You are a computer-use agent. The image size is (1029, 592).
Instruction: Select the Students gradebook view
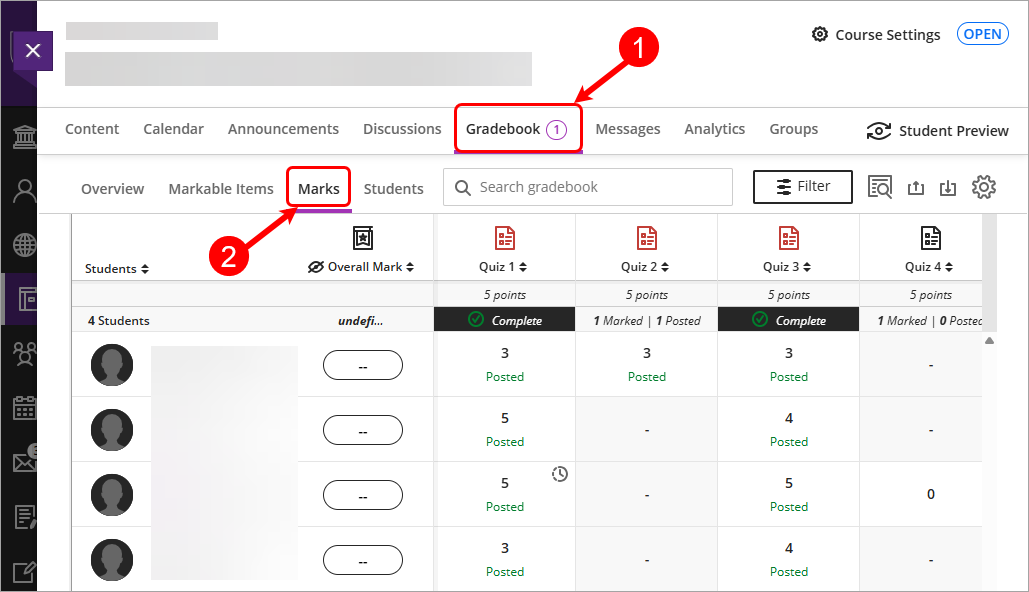(394, 189)
